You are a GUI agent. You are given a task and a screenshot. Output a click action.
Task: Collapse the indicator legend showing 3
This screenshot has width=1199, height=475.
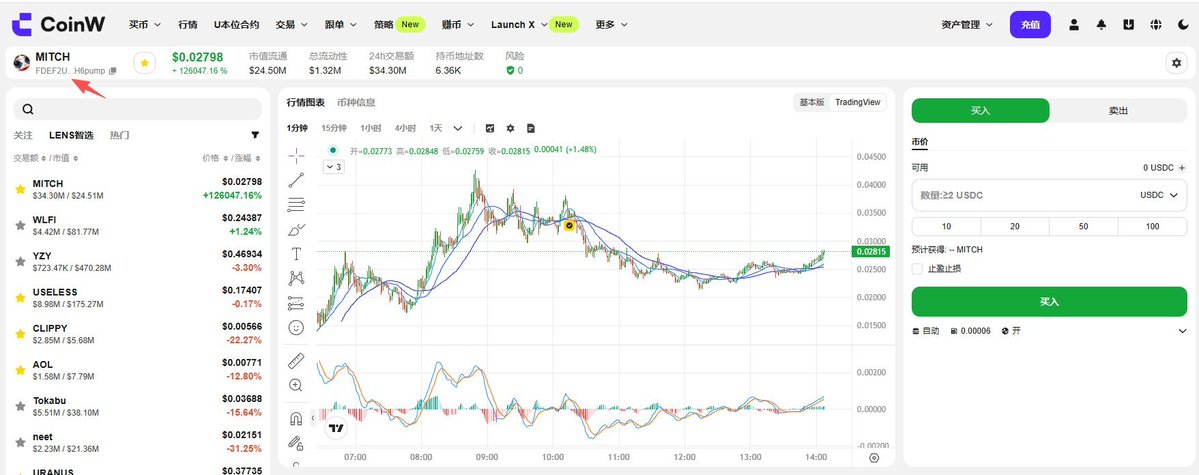pos(335,166)
